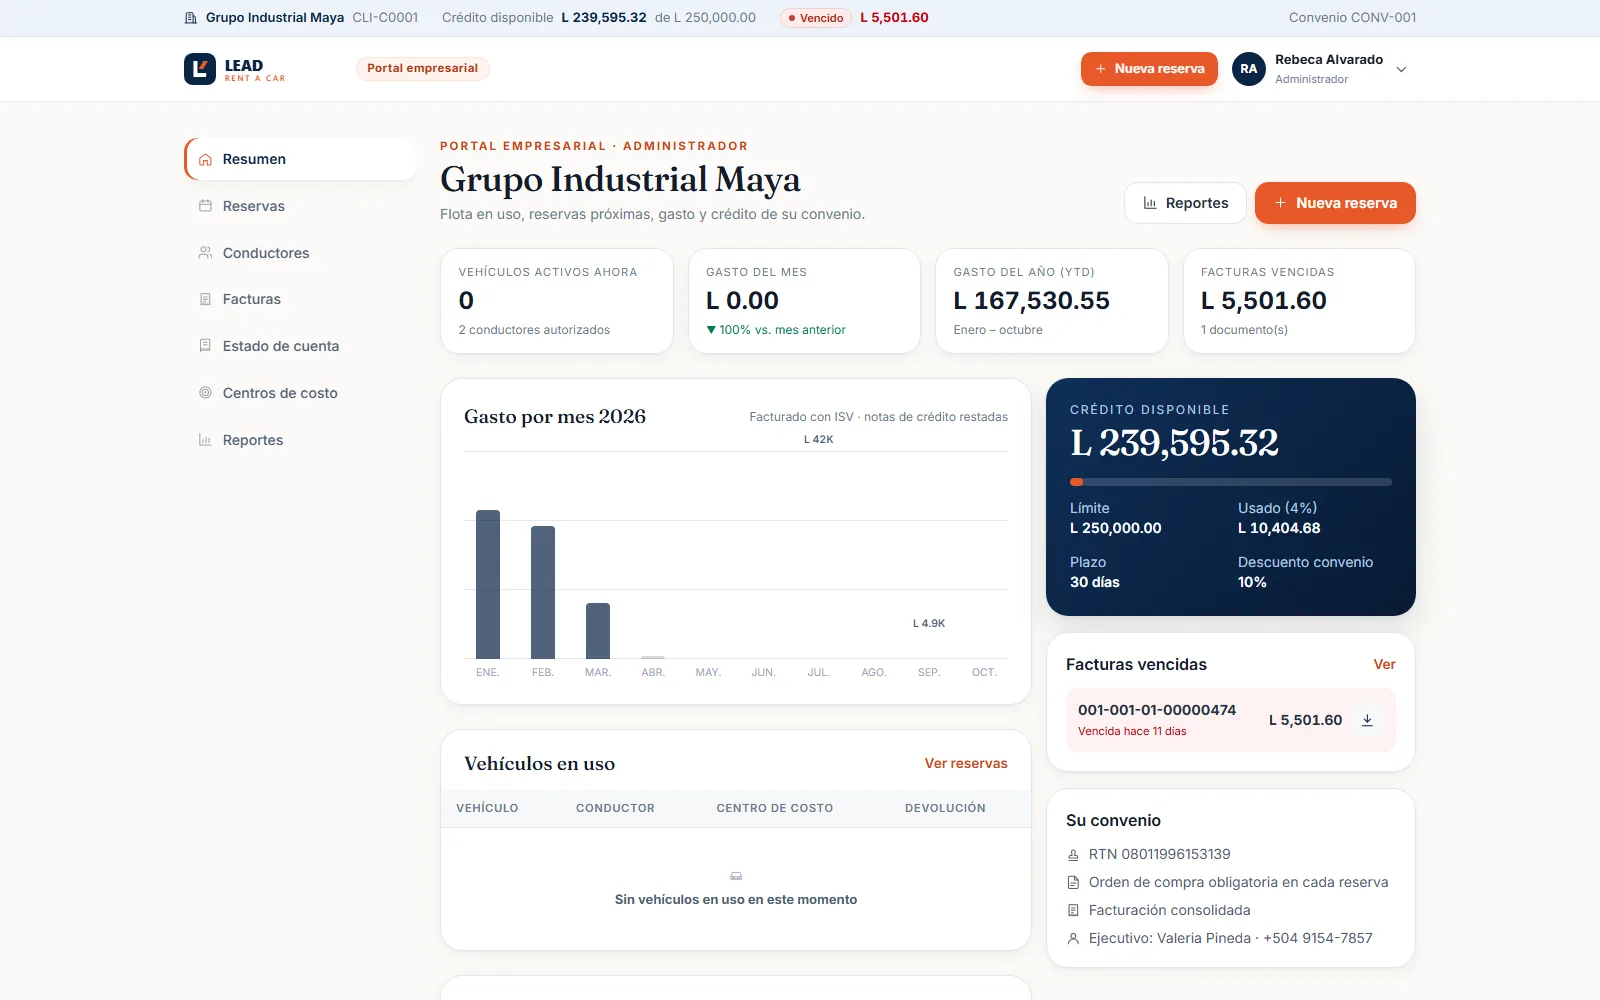This screenshot has height=1000, width=1600.
Task: Click the icon beside Facturación consolidada
Action: (x=1073, y=911)
